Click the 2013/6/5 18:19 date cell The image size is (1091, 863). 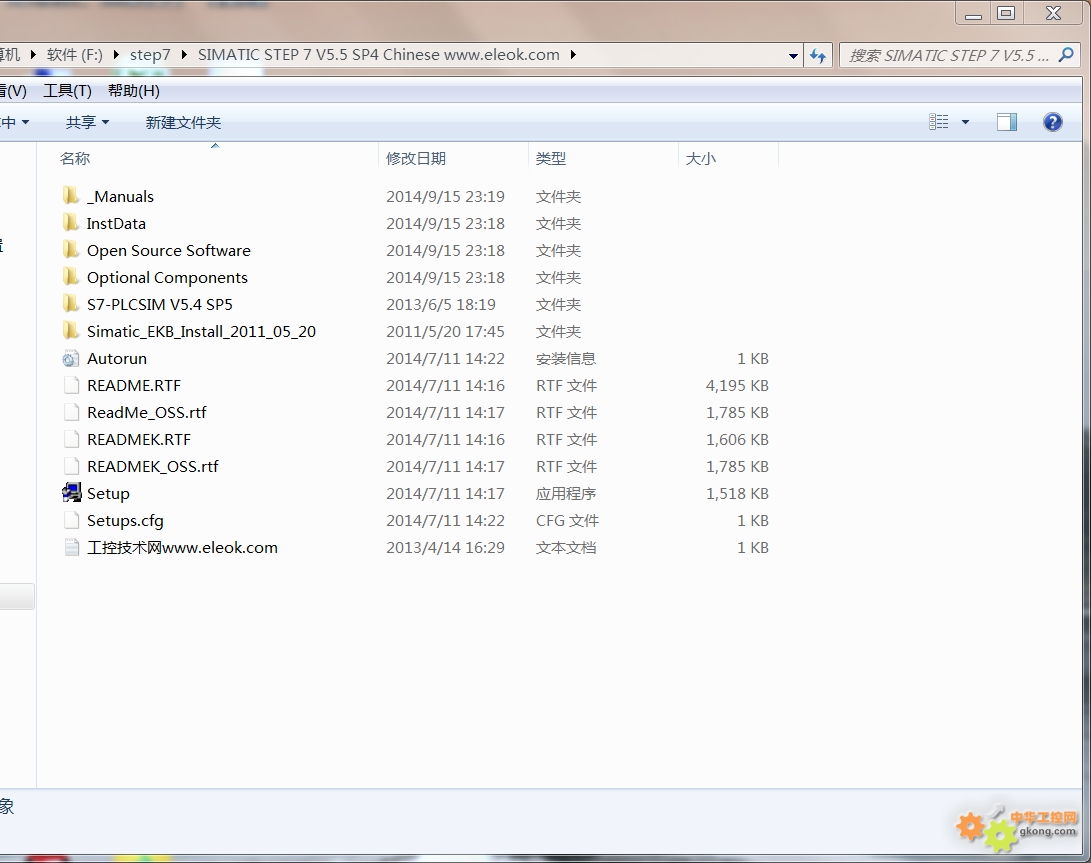441,305
